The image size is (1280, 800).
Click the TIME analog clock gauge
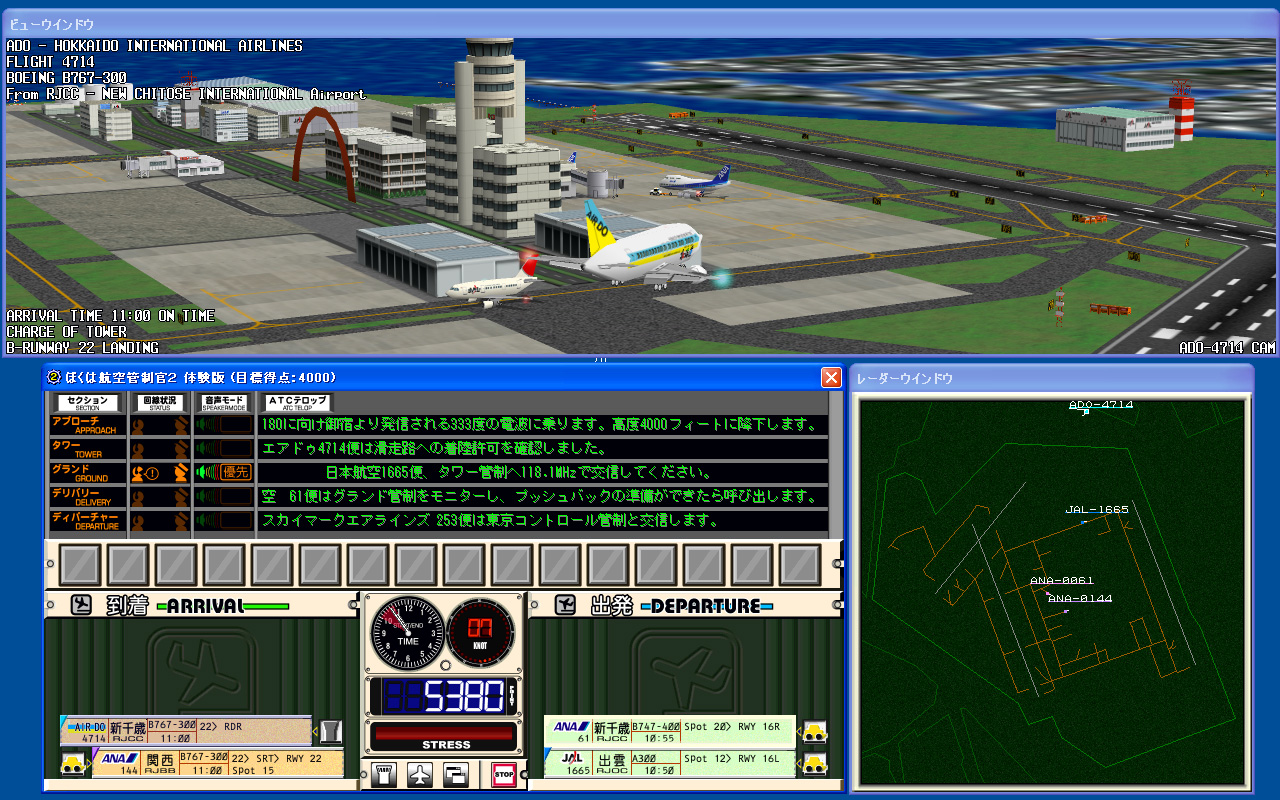407,632
